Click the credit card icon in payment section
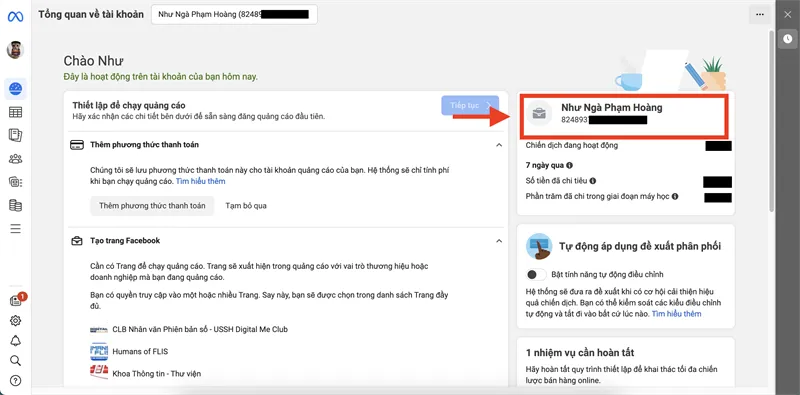The height and width of the screenshot is (395, 800). [77, 145]
